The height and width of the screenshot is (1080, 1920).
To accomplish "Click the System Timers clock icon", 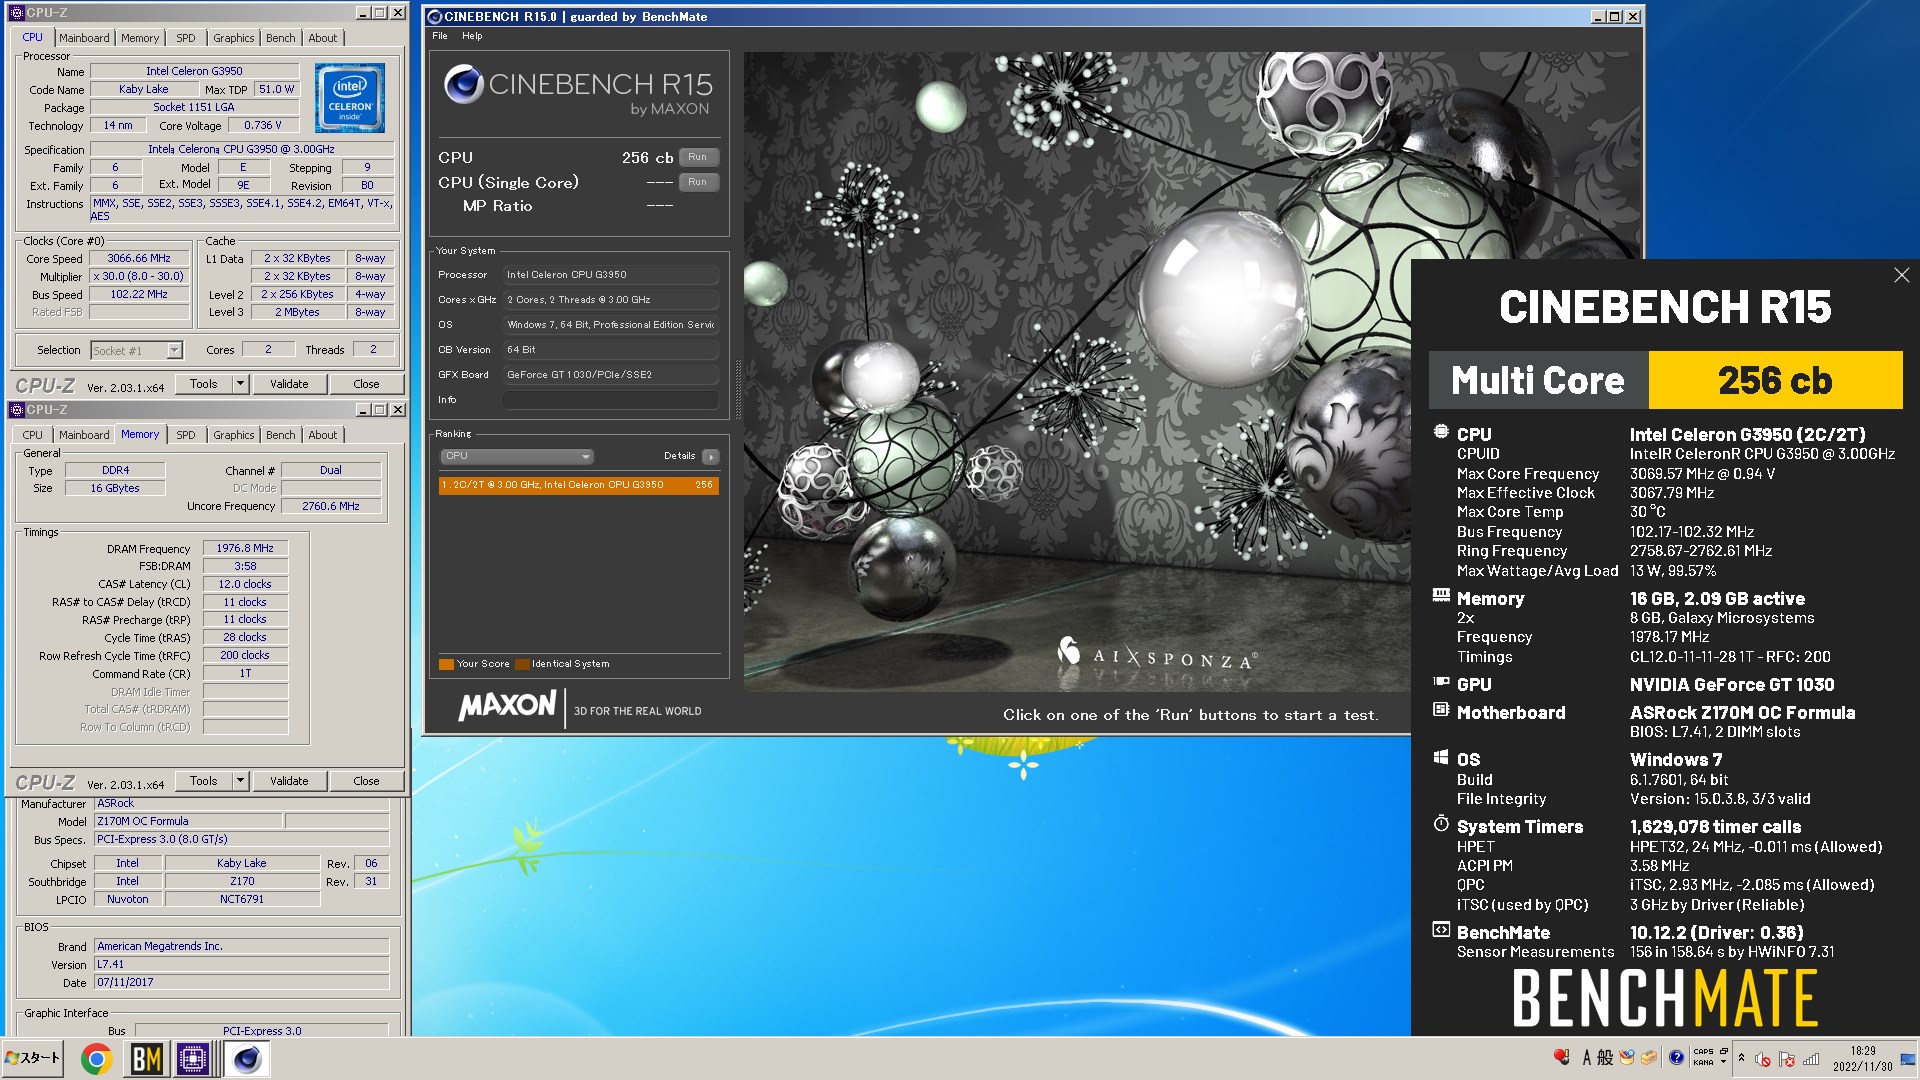I will (1441, 824).
